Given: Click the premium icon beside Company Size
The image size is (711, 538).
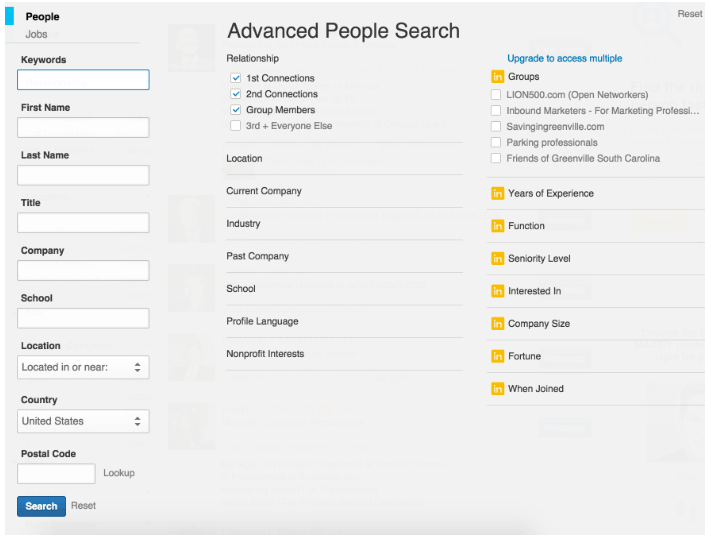Looking at the screenshot, I should tap(497, 324).
